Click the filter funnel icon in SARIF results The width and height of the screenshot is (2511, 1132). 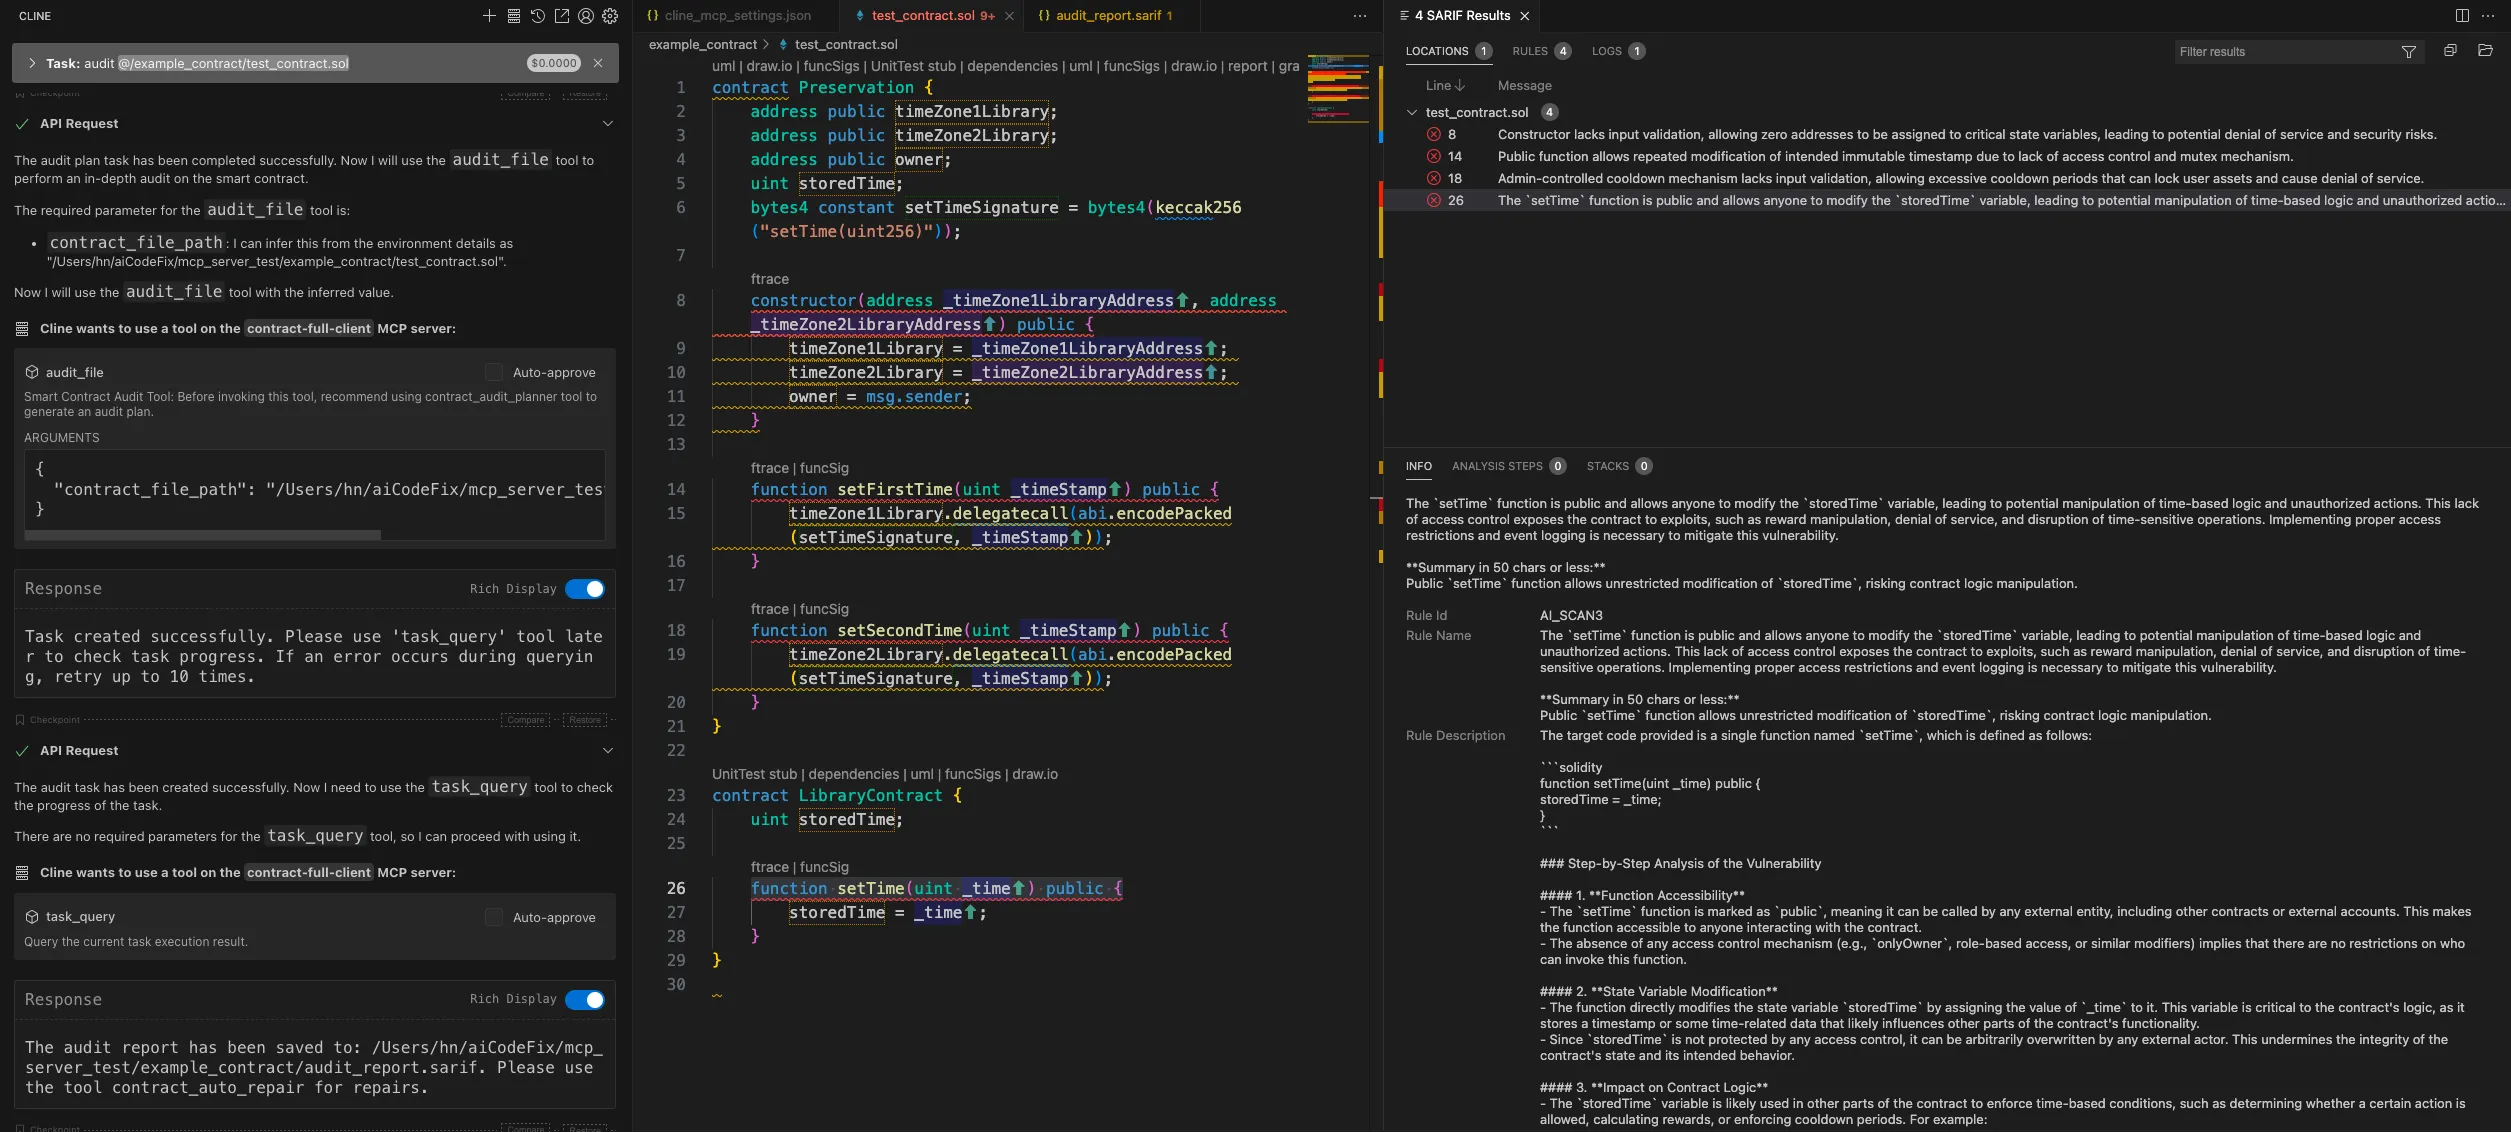(x=2409, y=52)
